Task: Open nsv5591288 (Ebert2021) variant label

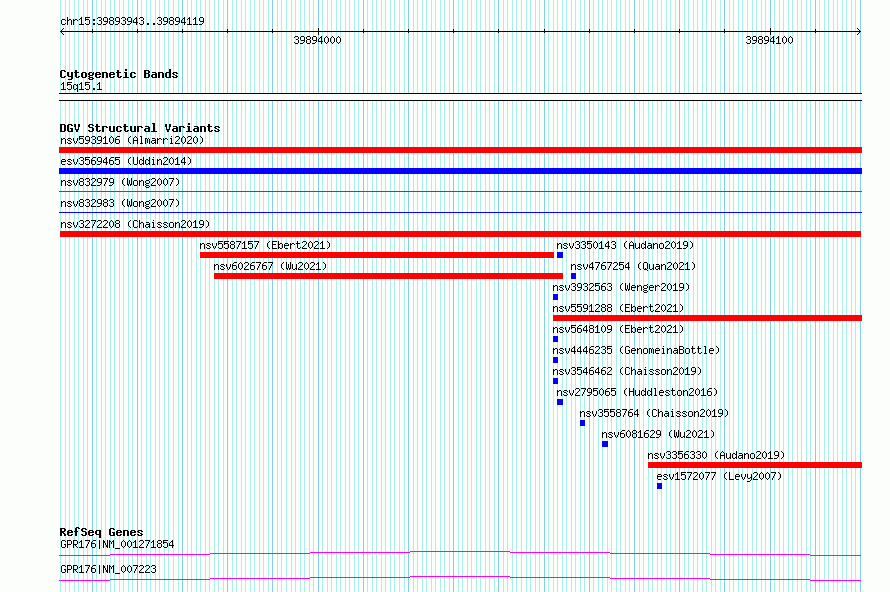Action: point(618,308)
